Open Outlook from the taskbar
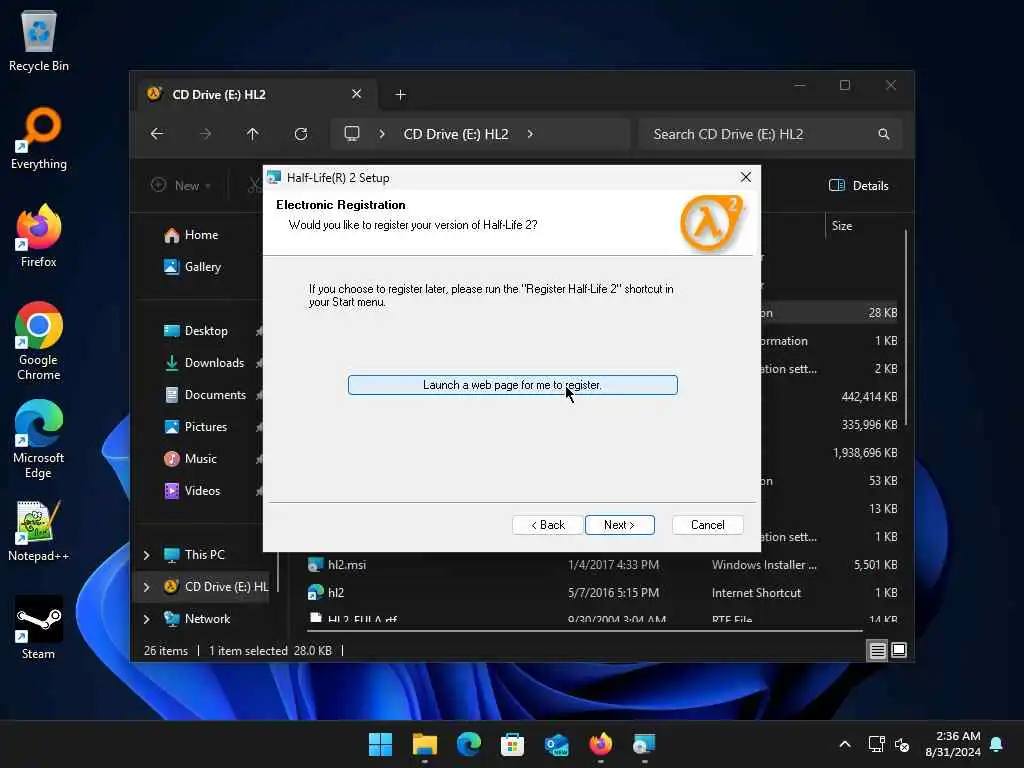1024x768 pixels. coord(556,744)
